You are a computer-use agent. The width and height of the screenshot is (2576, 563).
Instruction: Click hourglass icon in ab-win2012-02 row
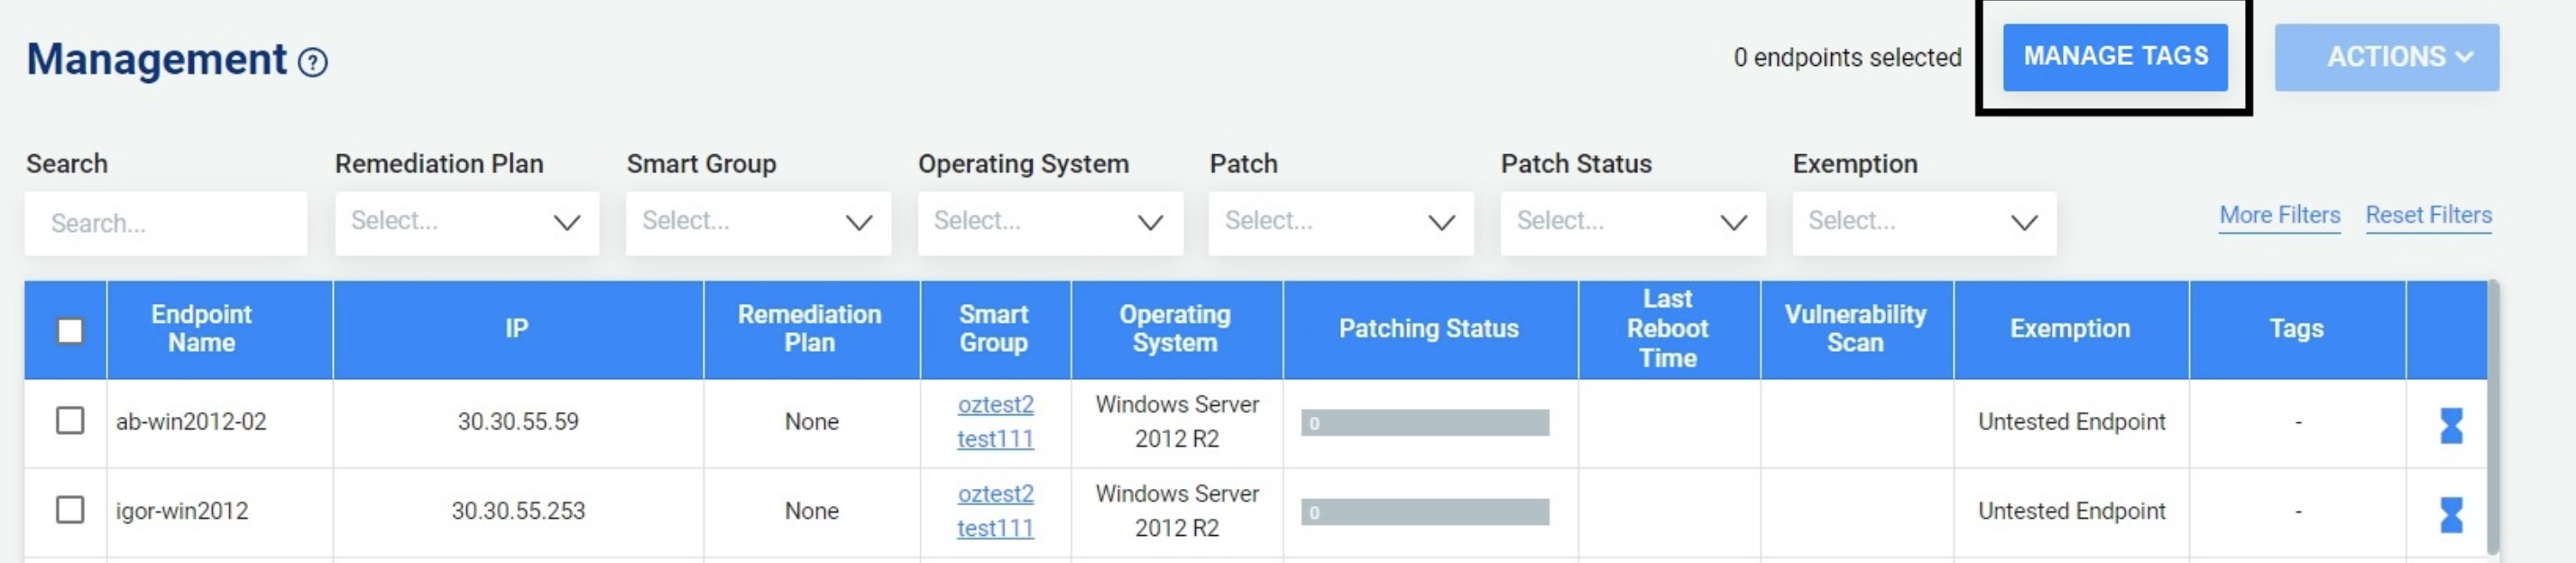point(2451,425)
